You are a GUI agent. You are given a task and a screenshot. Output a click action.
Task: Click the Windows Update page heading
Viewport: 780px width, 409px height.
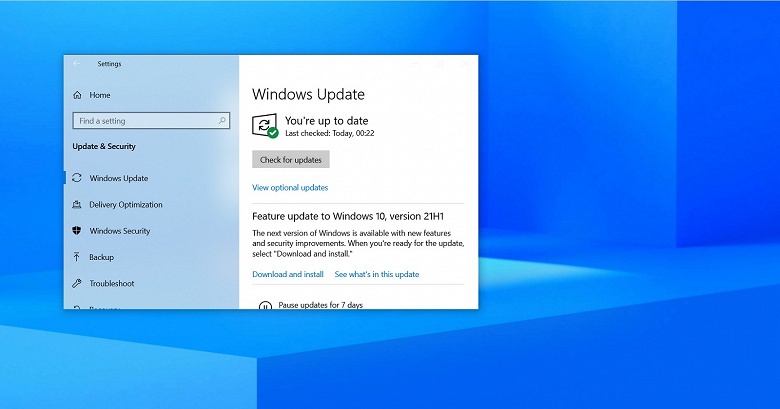[x=308, y=94]
